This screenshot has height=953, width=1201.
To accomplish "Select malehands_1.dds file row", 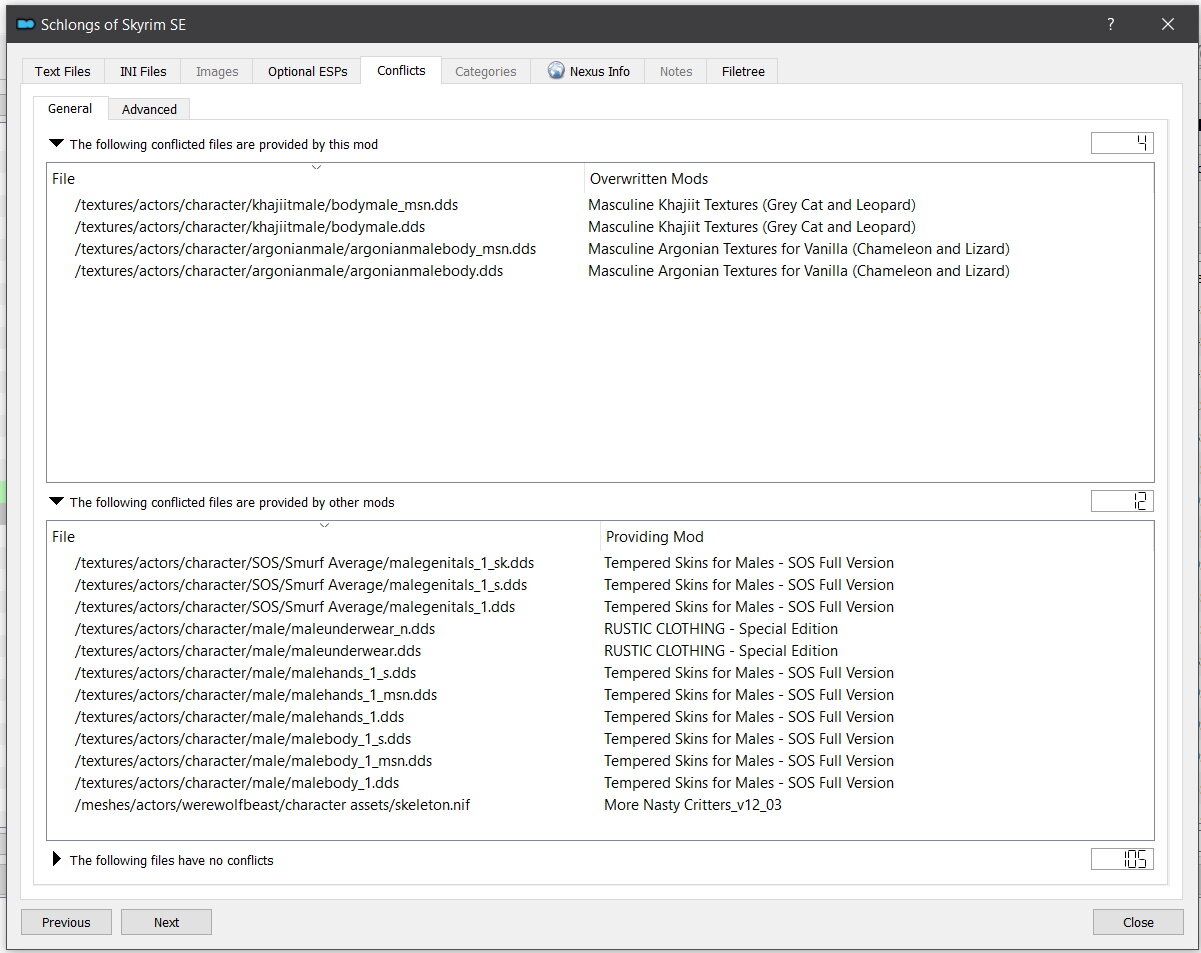I will click(600, 717).
